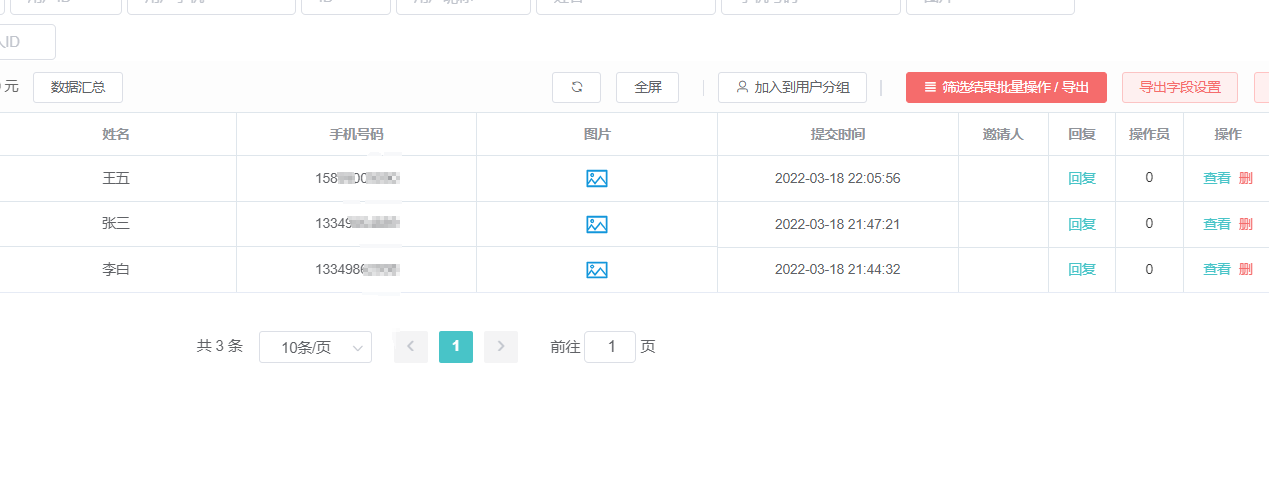Open image icon in 李白 row
This screenshot has height=493, width=1269.
click(597, 269)
